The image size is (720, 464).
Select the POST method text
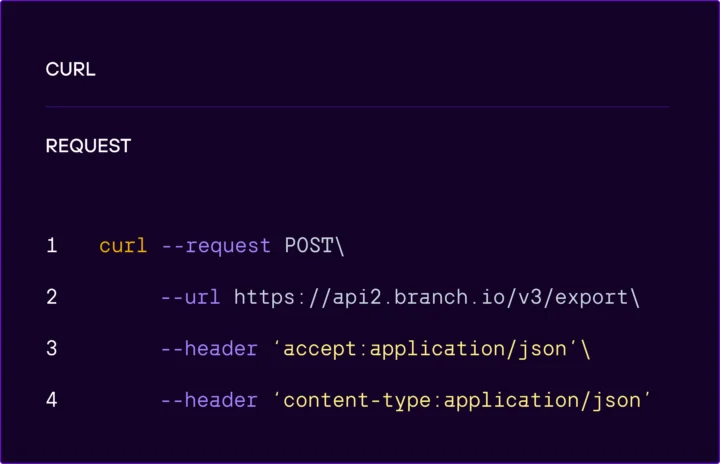(x=309, y=246)
